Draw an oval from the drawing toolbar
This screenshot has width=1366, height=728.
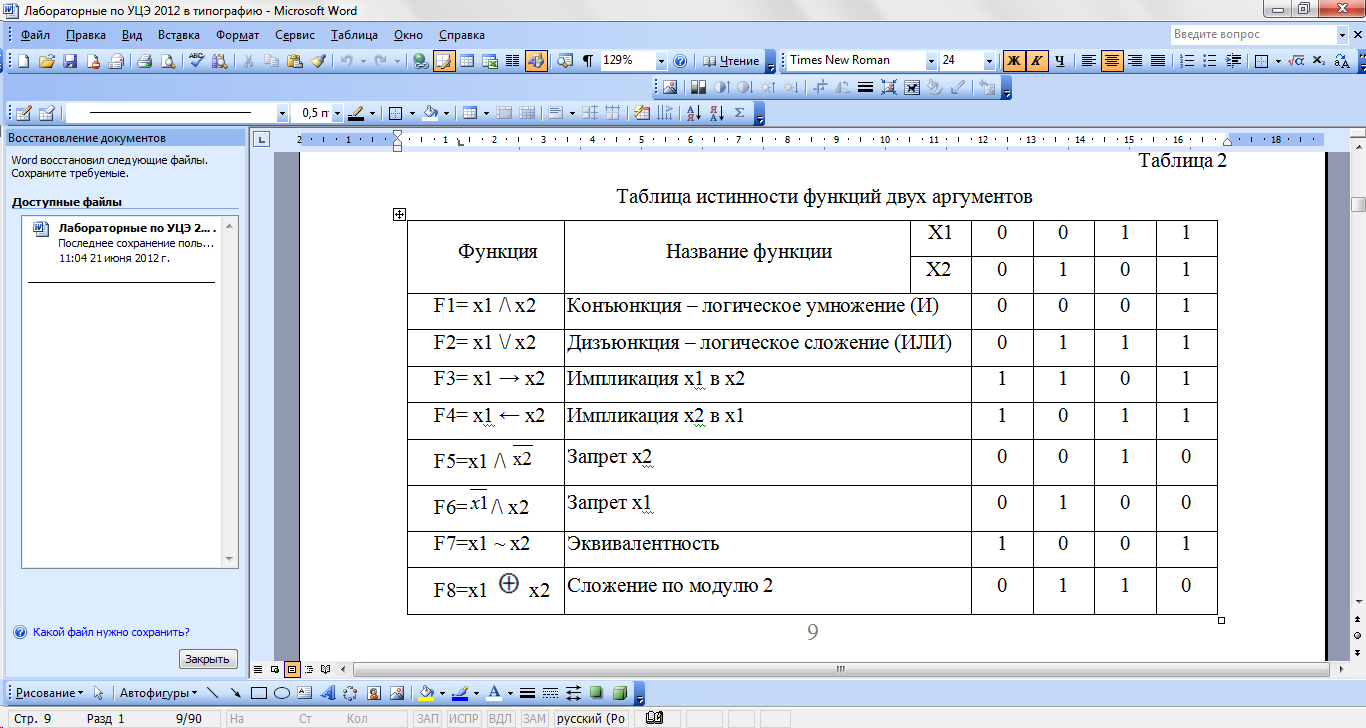click(x=282, y=692)
